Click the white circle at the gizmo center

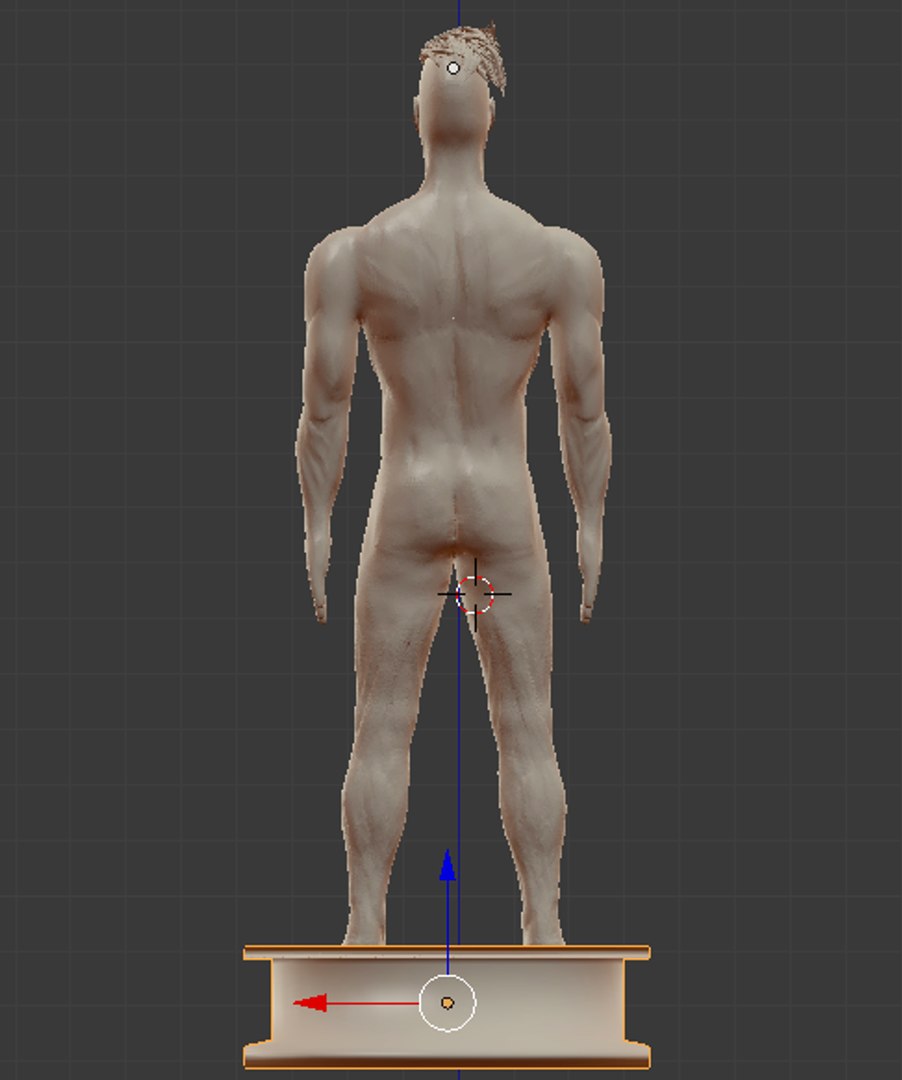[x=448, y=1003]
